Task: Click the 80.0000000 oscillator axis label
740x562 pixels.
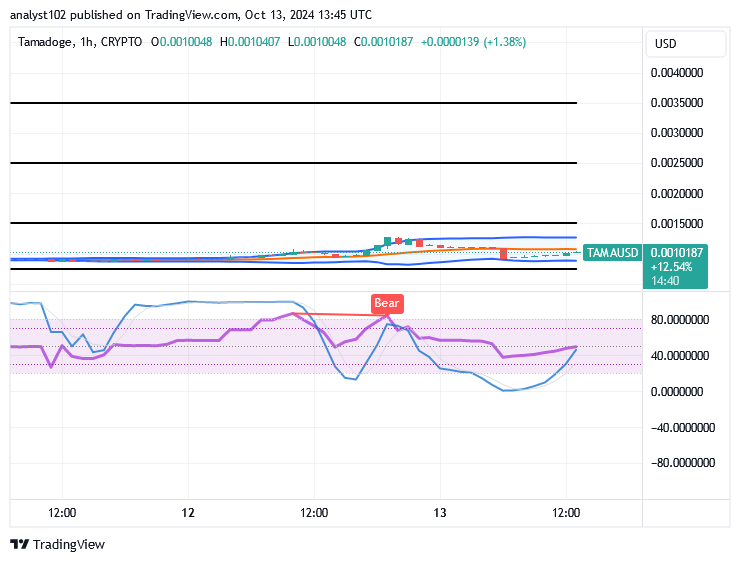Action: [682, 320]
